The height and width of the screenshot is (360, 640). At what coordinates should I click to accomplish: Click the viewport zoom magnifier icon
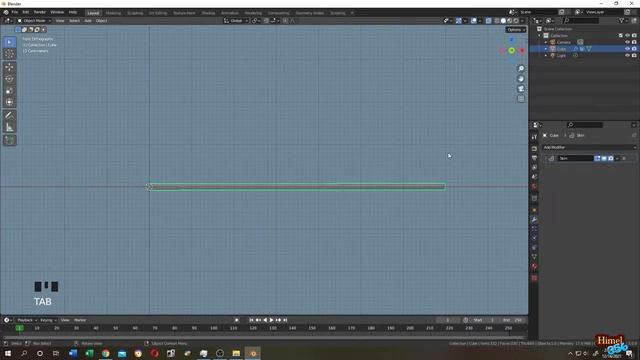tap(521, 69)
